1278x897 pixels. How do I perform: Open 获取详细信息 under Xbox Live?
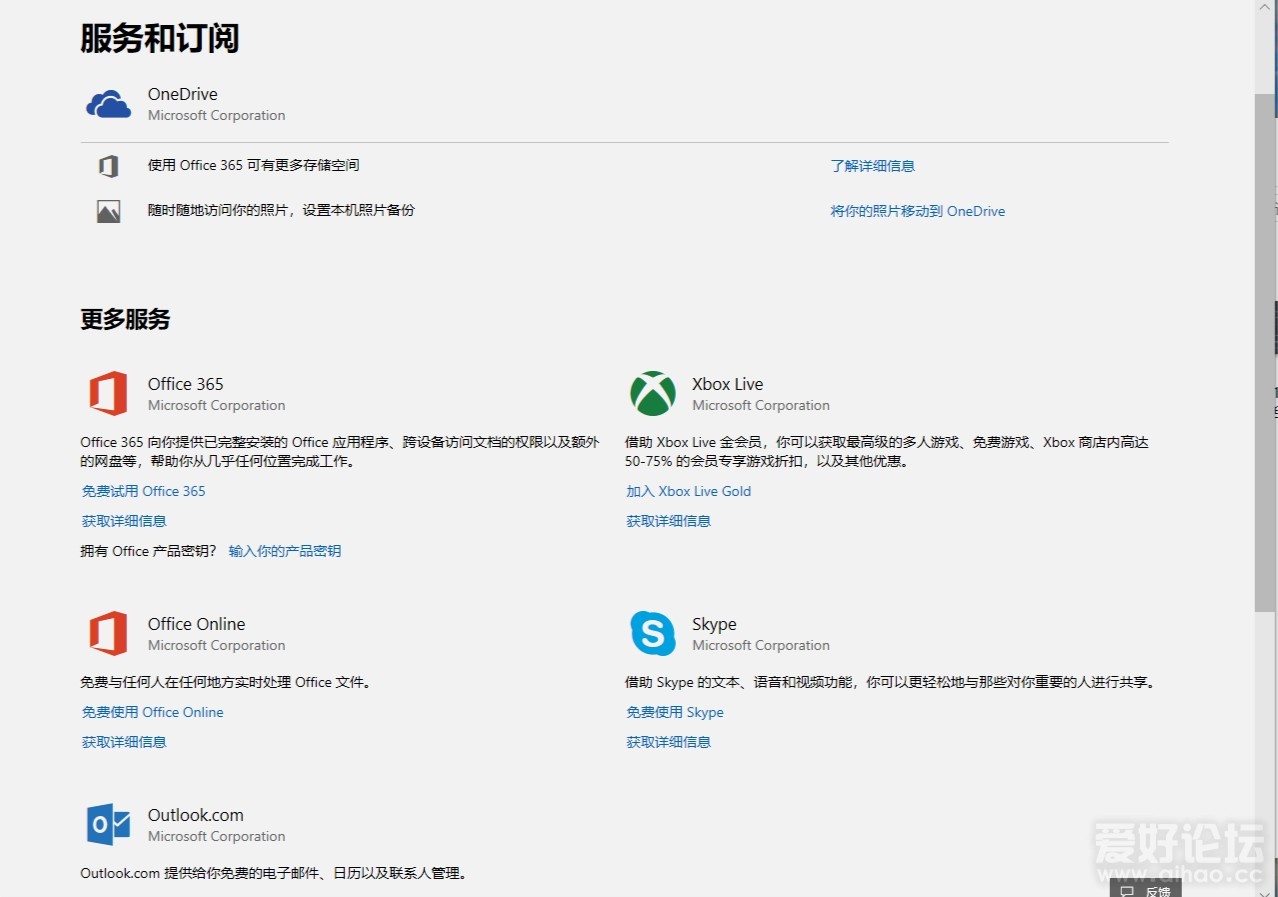coord(668,521)
